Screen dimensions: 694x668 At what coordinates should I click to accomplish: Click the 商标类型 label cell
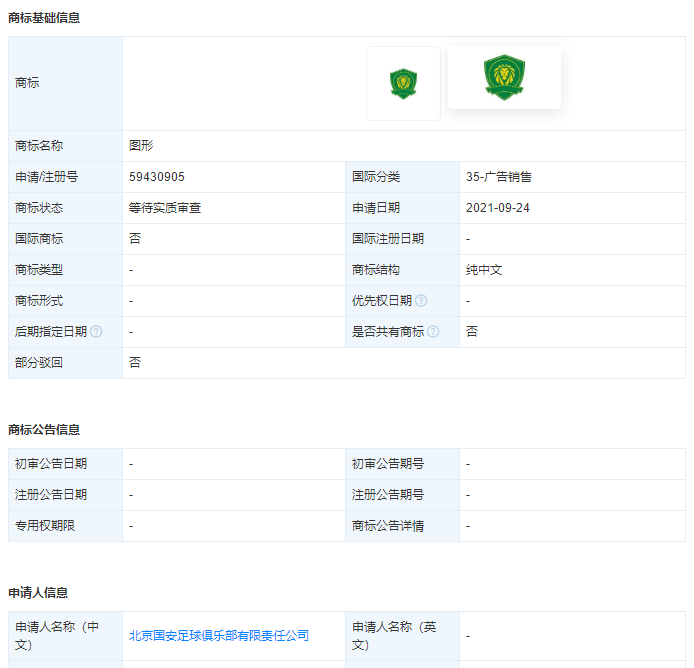(x=66, y=270)
